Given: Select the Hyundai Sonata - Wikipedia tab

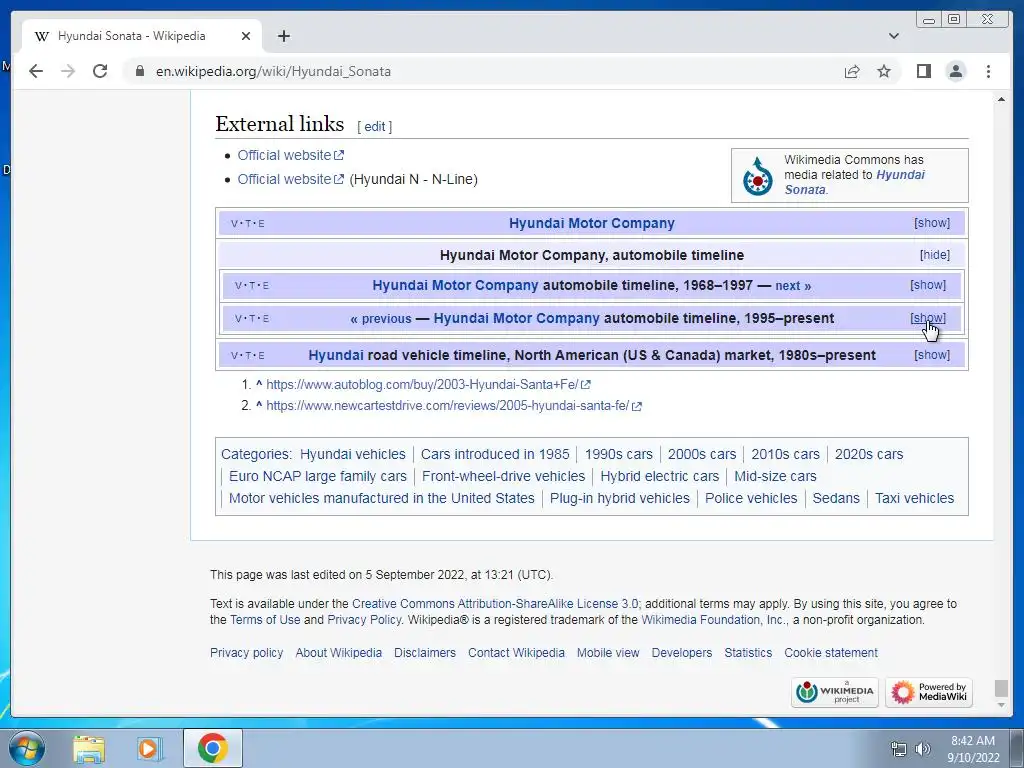Looking at the screenshot, I should point(142,36).
